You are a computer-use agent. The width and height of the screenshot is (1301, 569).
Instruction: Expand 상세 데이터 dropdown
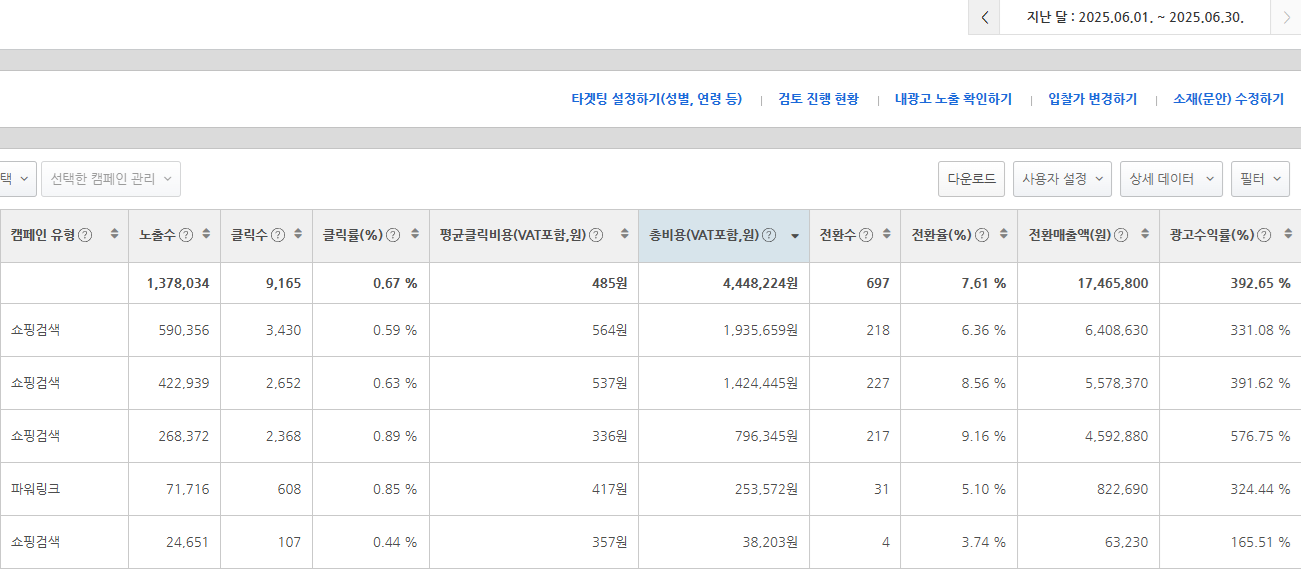click(1171, 179)
